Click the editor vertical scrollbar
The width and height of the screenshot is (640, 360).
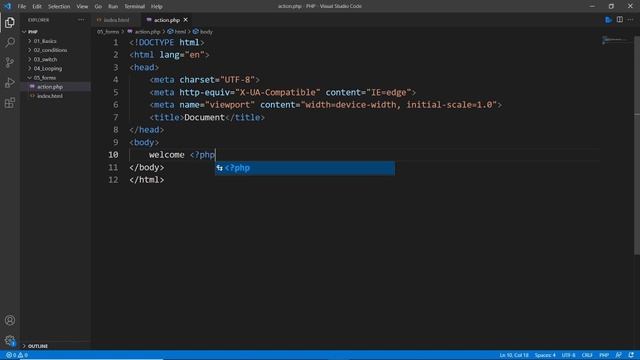click(x=636, y=145)
